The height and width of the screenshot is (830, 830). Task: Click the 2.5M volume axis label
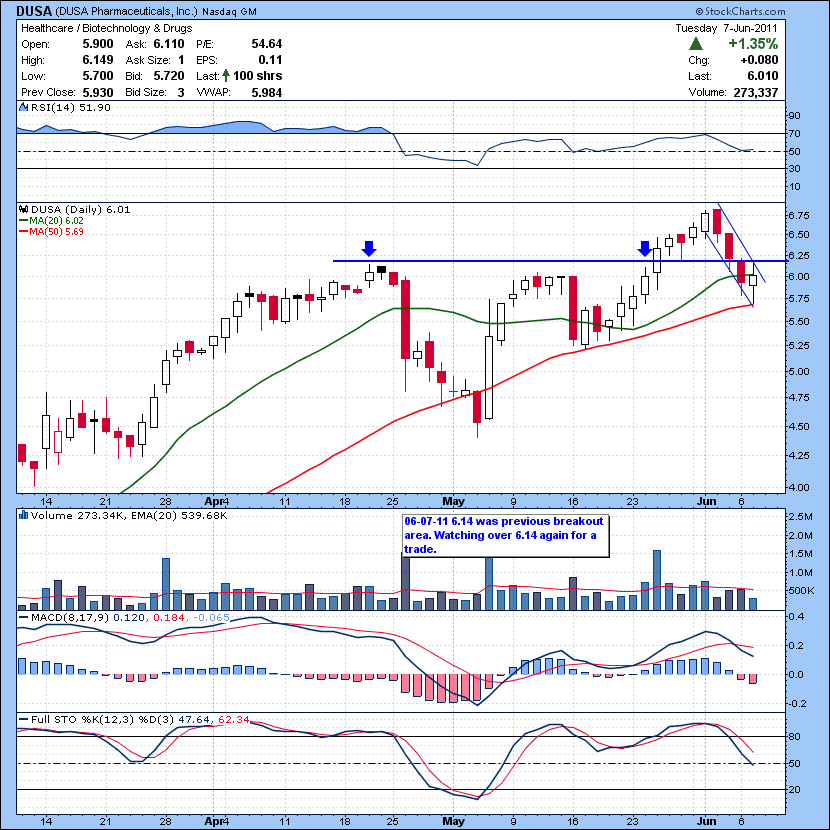[x=800, y=517]
